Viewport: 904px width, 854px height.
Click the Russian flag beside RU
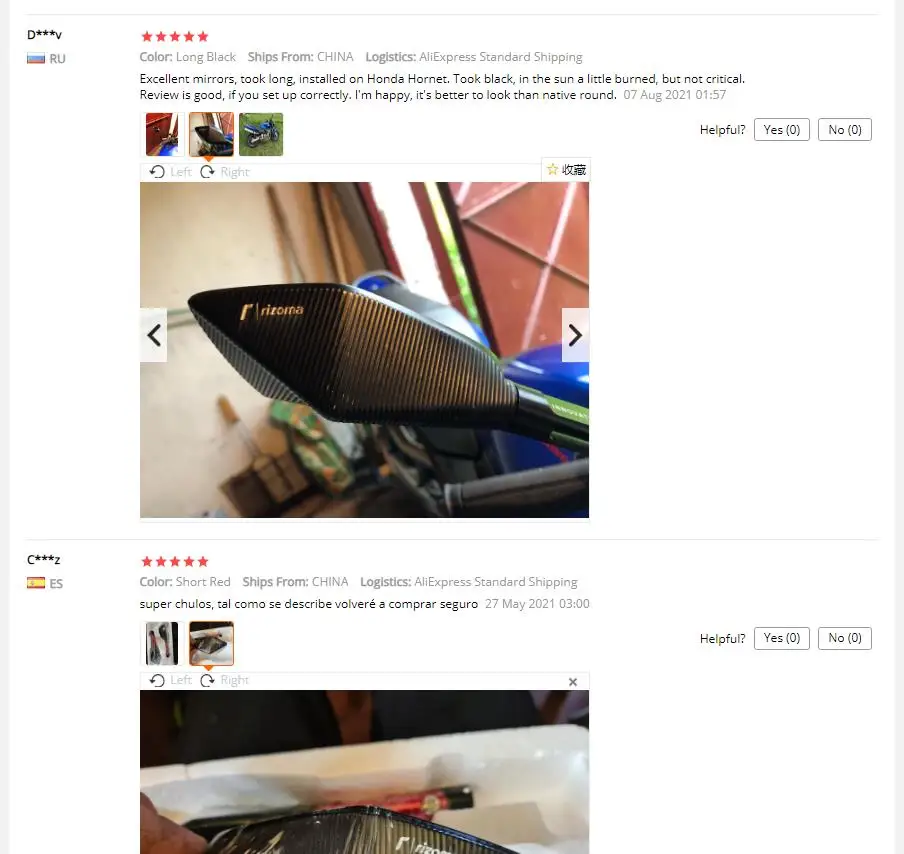pos(36,59)
